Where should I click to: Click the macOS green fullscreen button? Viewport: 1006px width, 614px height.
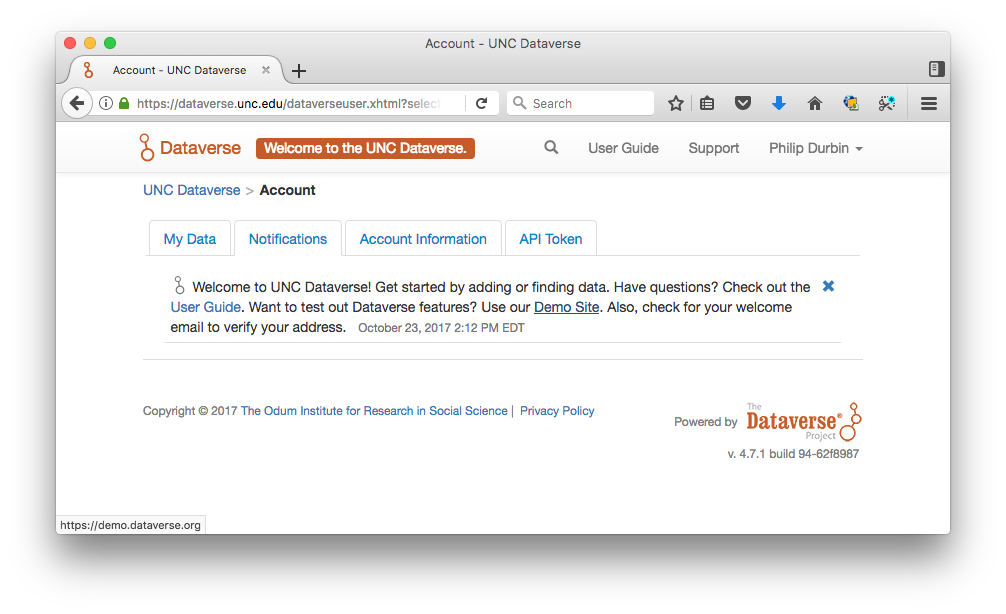[x=110, y=43]
